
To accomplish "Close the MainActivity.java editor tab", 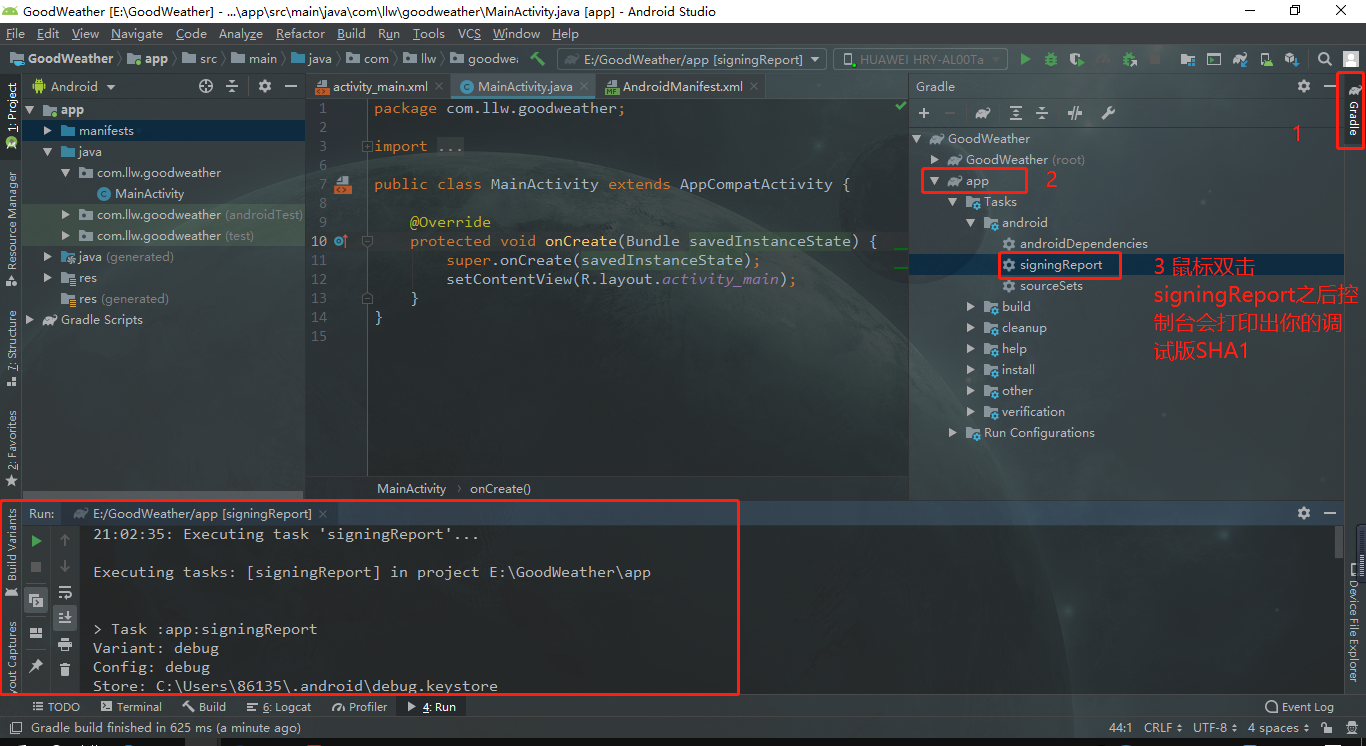I will 585,87.
